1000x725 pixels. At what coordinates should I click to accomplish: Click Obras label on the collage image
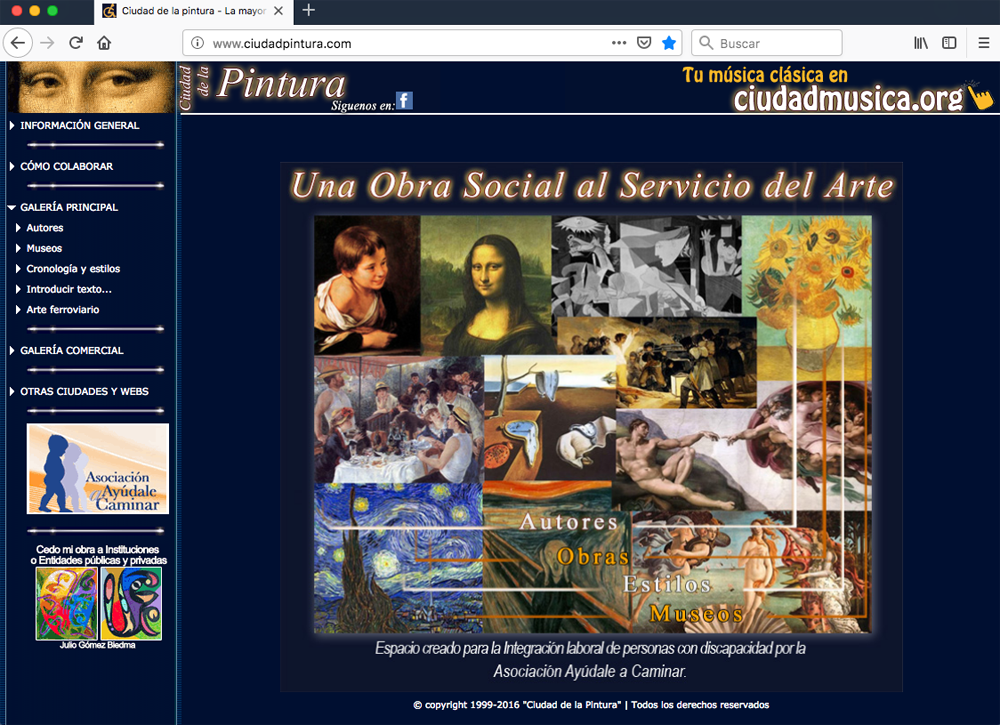(594, 557)
